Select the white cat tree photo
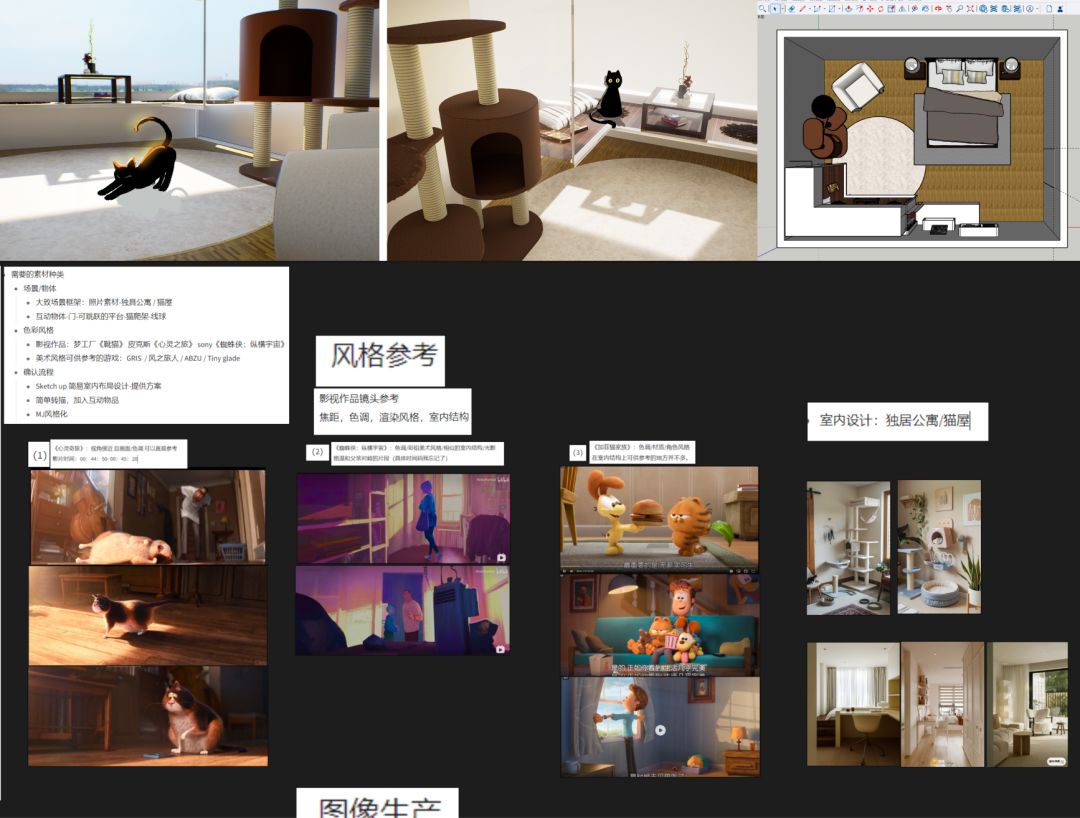1080x818 pixels. (x=849, y=547)
